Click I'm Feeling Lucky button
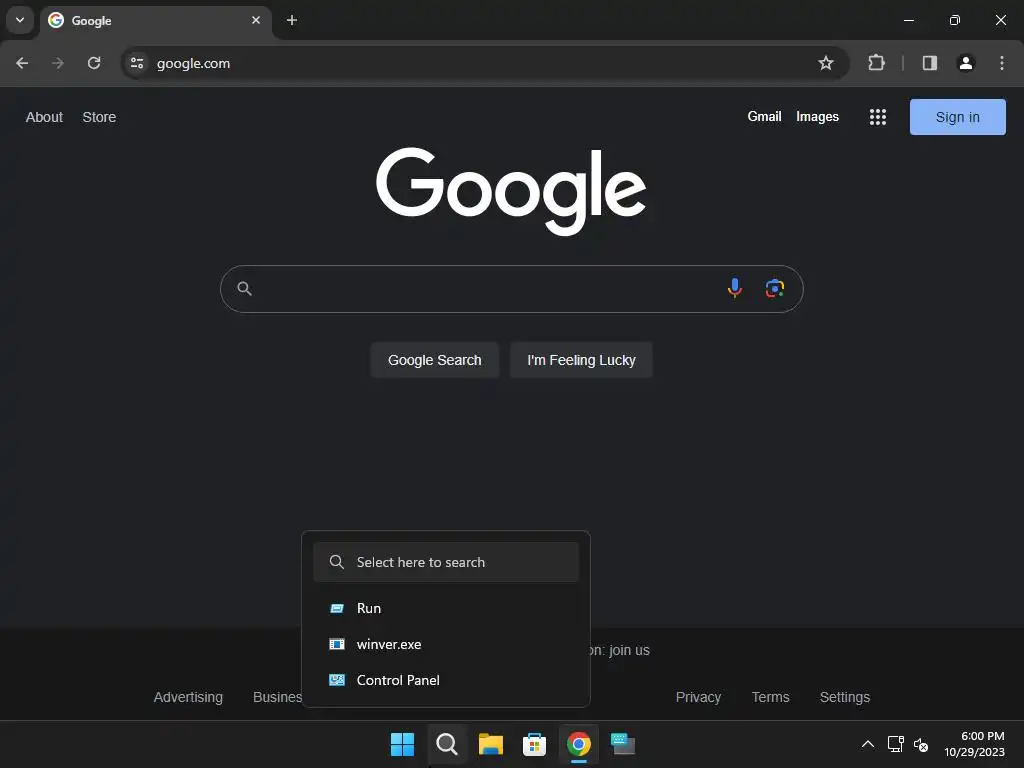1024x768 pixels. (581, 360)
